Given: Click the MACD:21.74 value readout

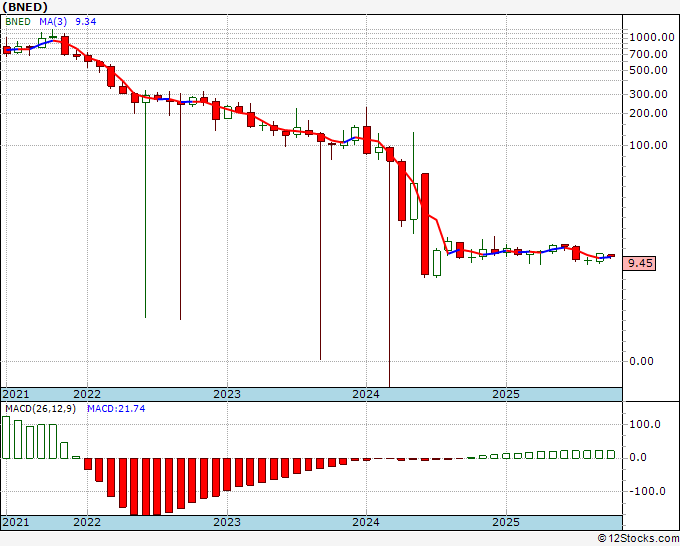Looking at the screenshot, I should [116, 409].
